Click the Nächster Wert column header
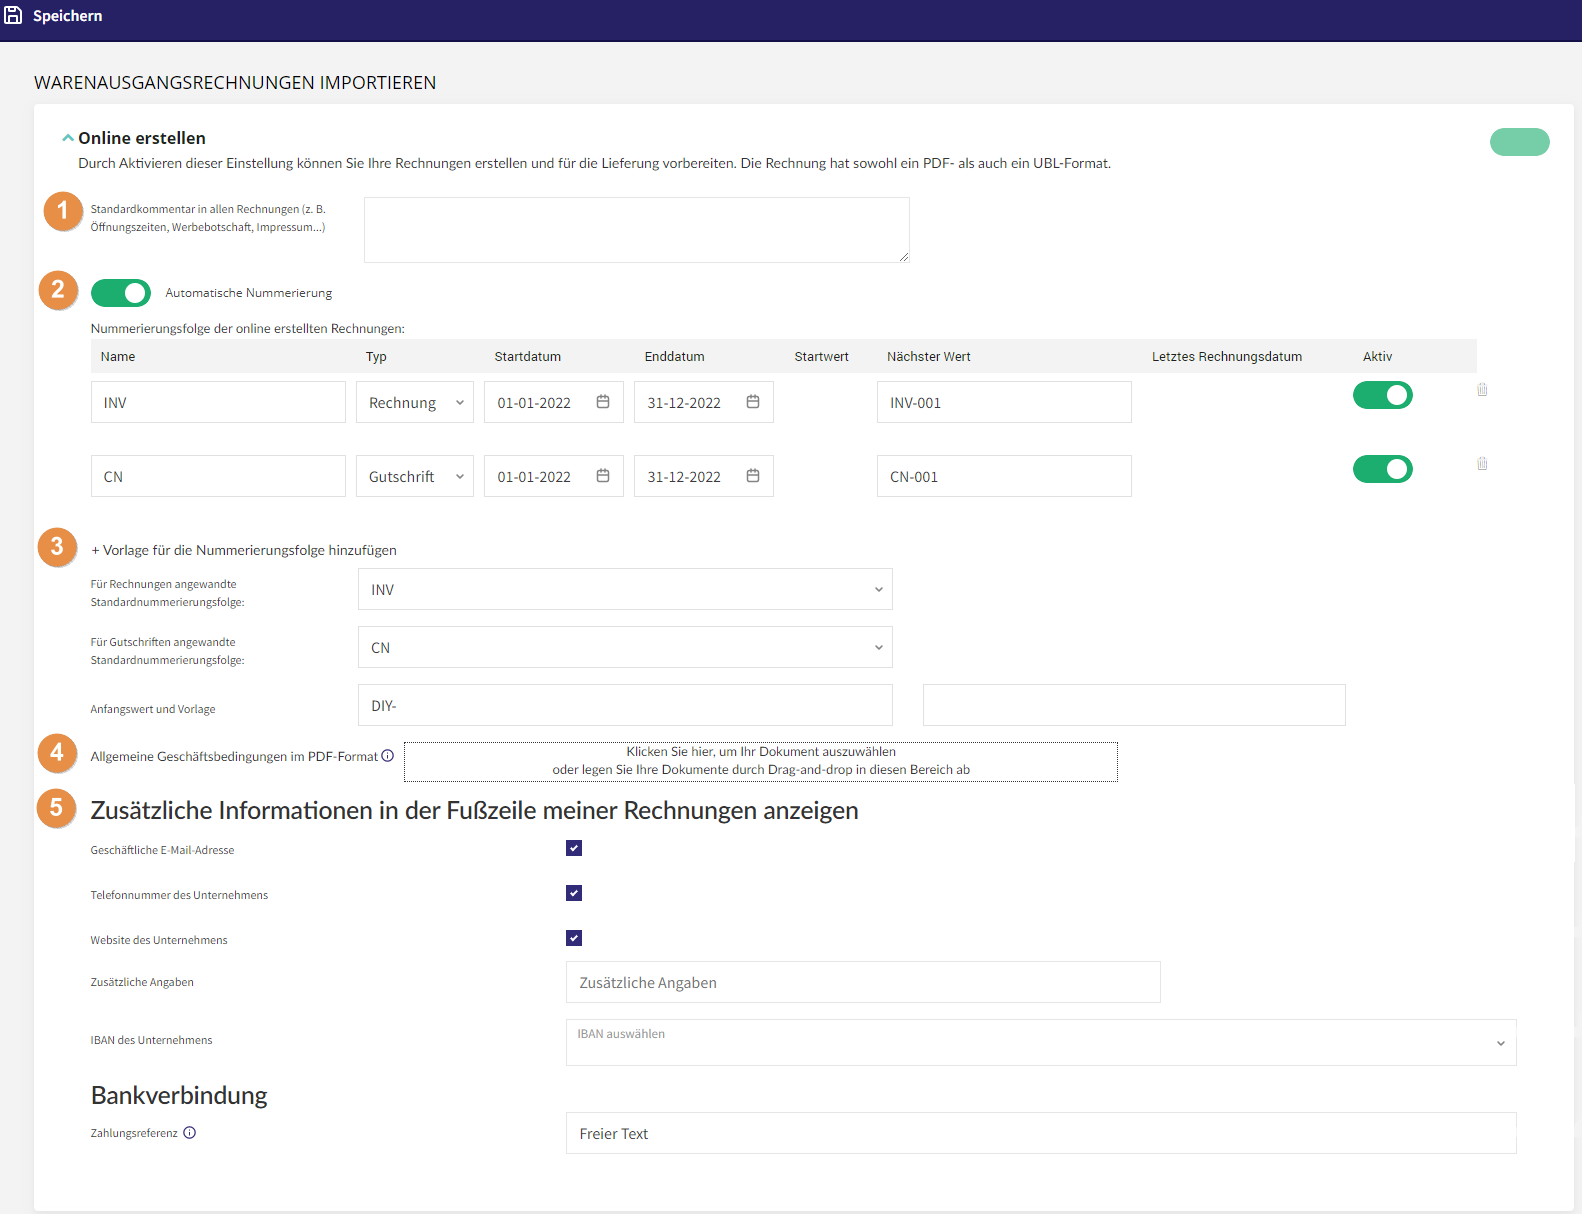1582x1214 pixels. point(929,356)
